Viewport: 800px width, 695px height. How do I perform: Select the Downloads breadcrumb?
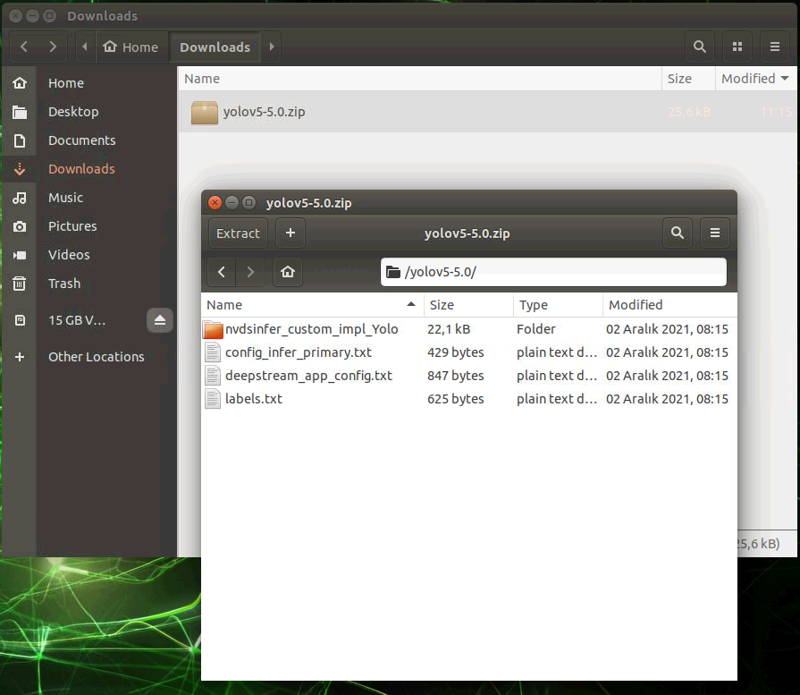215,46
